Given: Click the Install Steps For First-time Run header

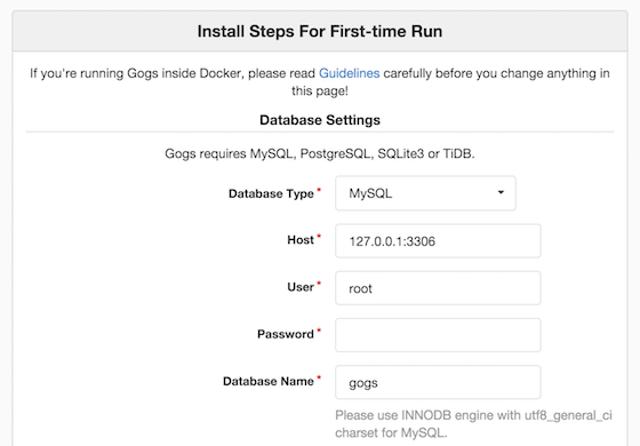Looking at the screenshot, I should pos(320,31).
